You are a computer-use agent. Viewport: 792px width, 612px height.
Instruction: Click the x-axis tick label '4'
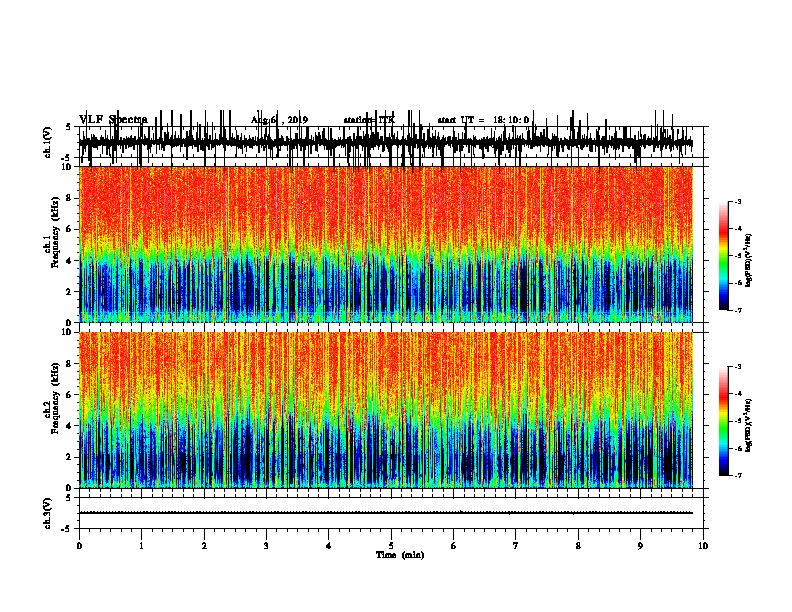point(329,546)
